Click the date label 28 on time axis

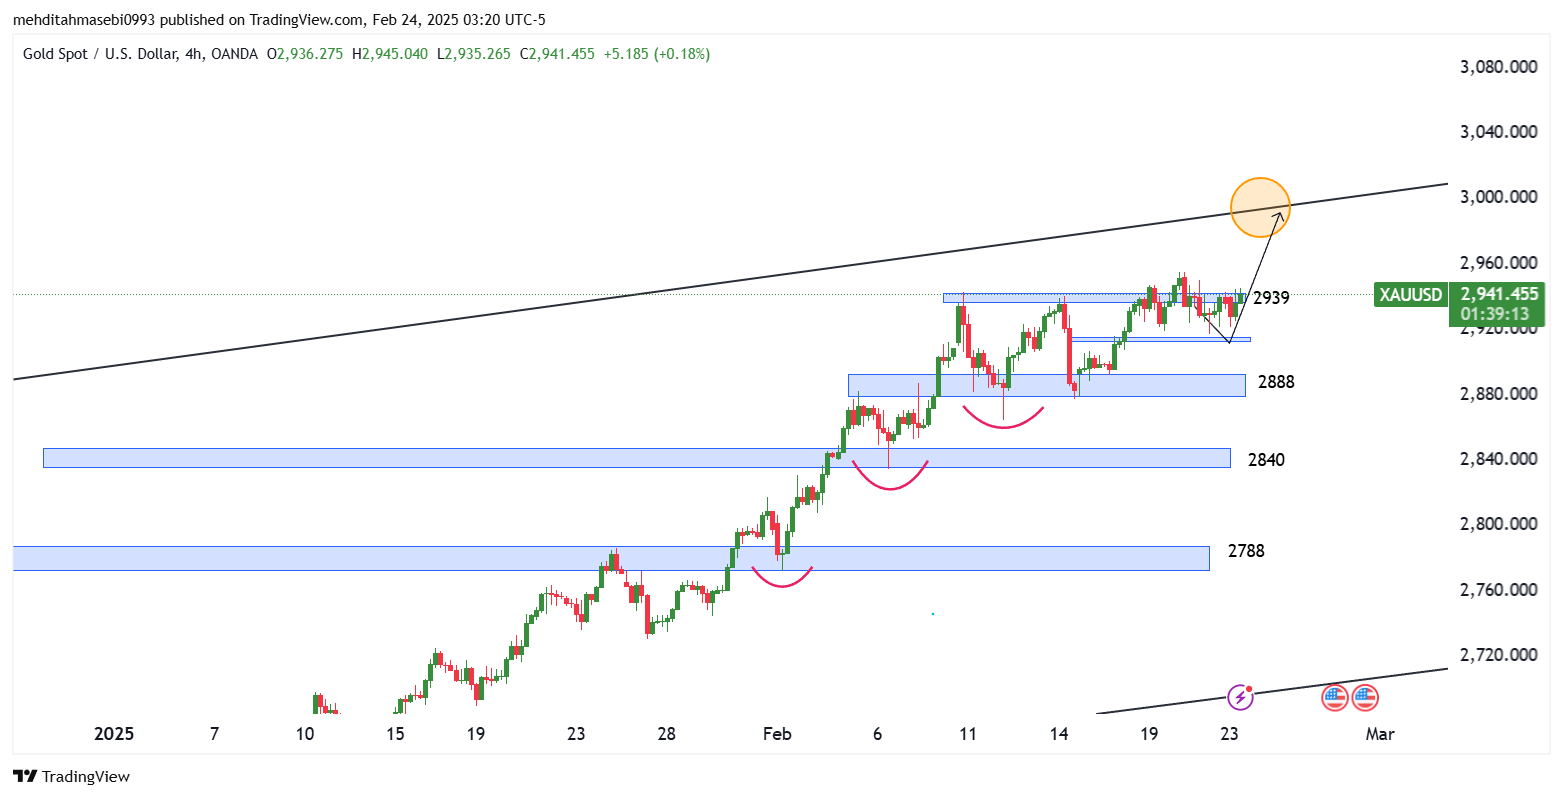coord(666,734)
